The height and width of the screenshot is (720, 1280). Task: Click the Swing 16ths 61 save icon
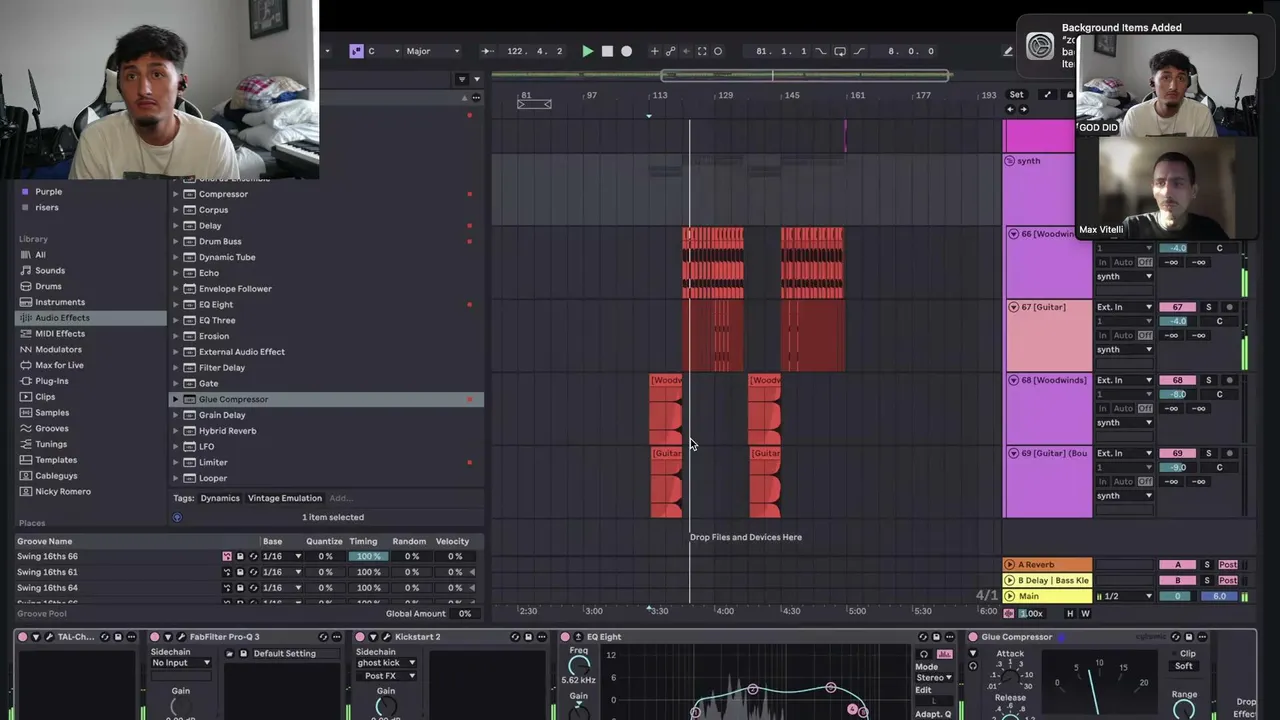tap(240, 572)
